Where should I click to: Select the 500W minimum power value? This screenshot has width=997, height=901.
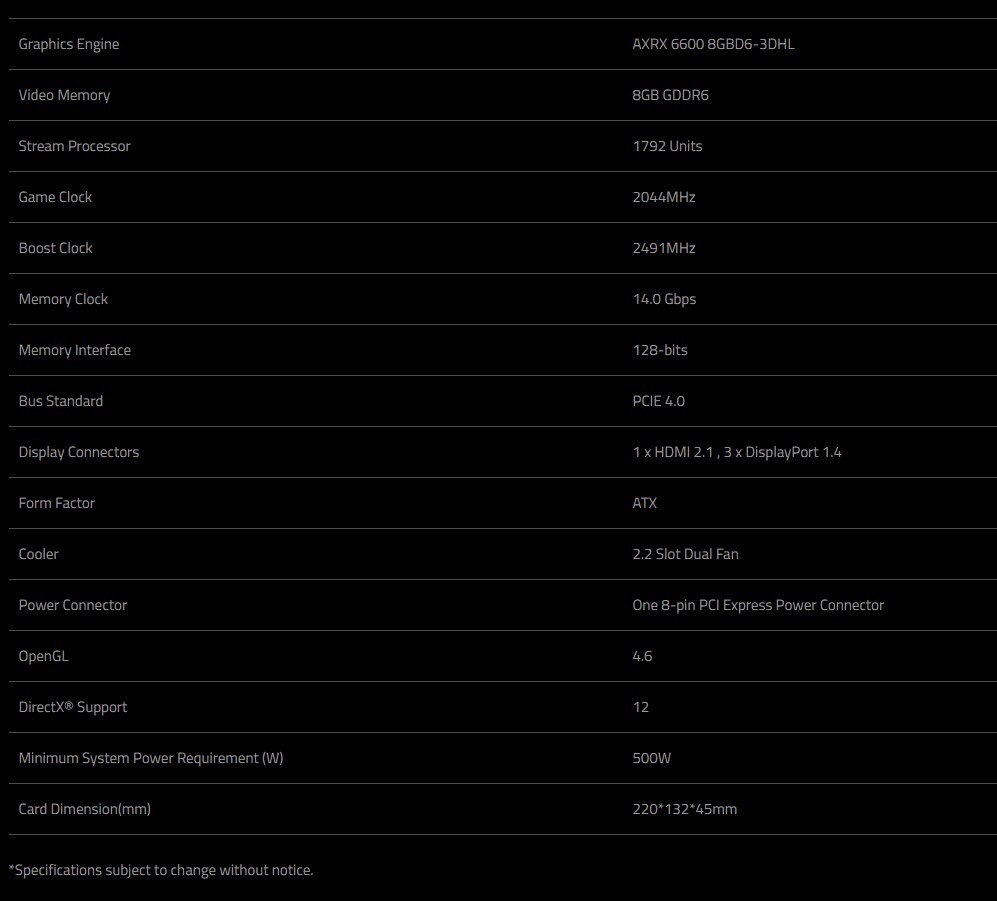pos(652,757)
